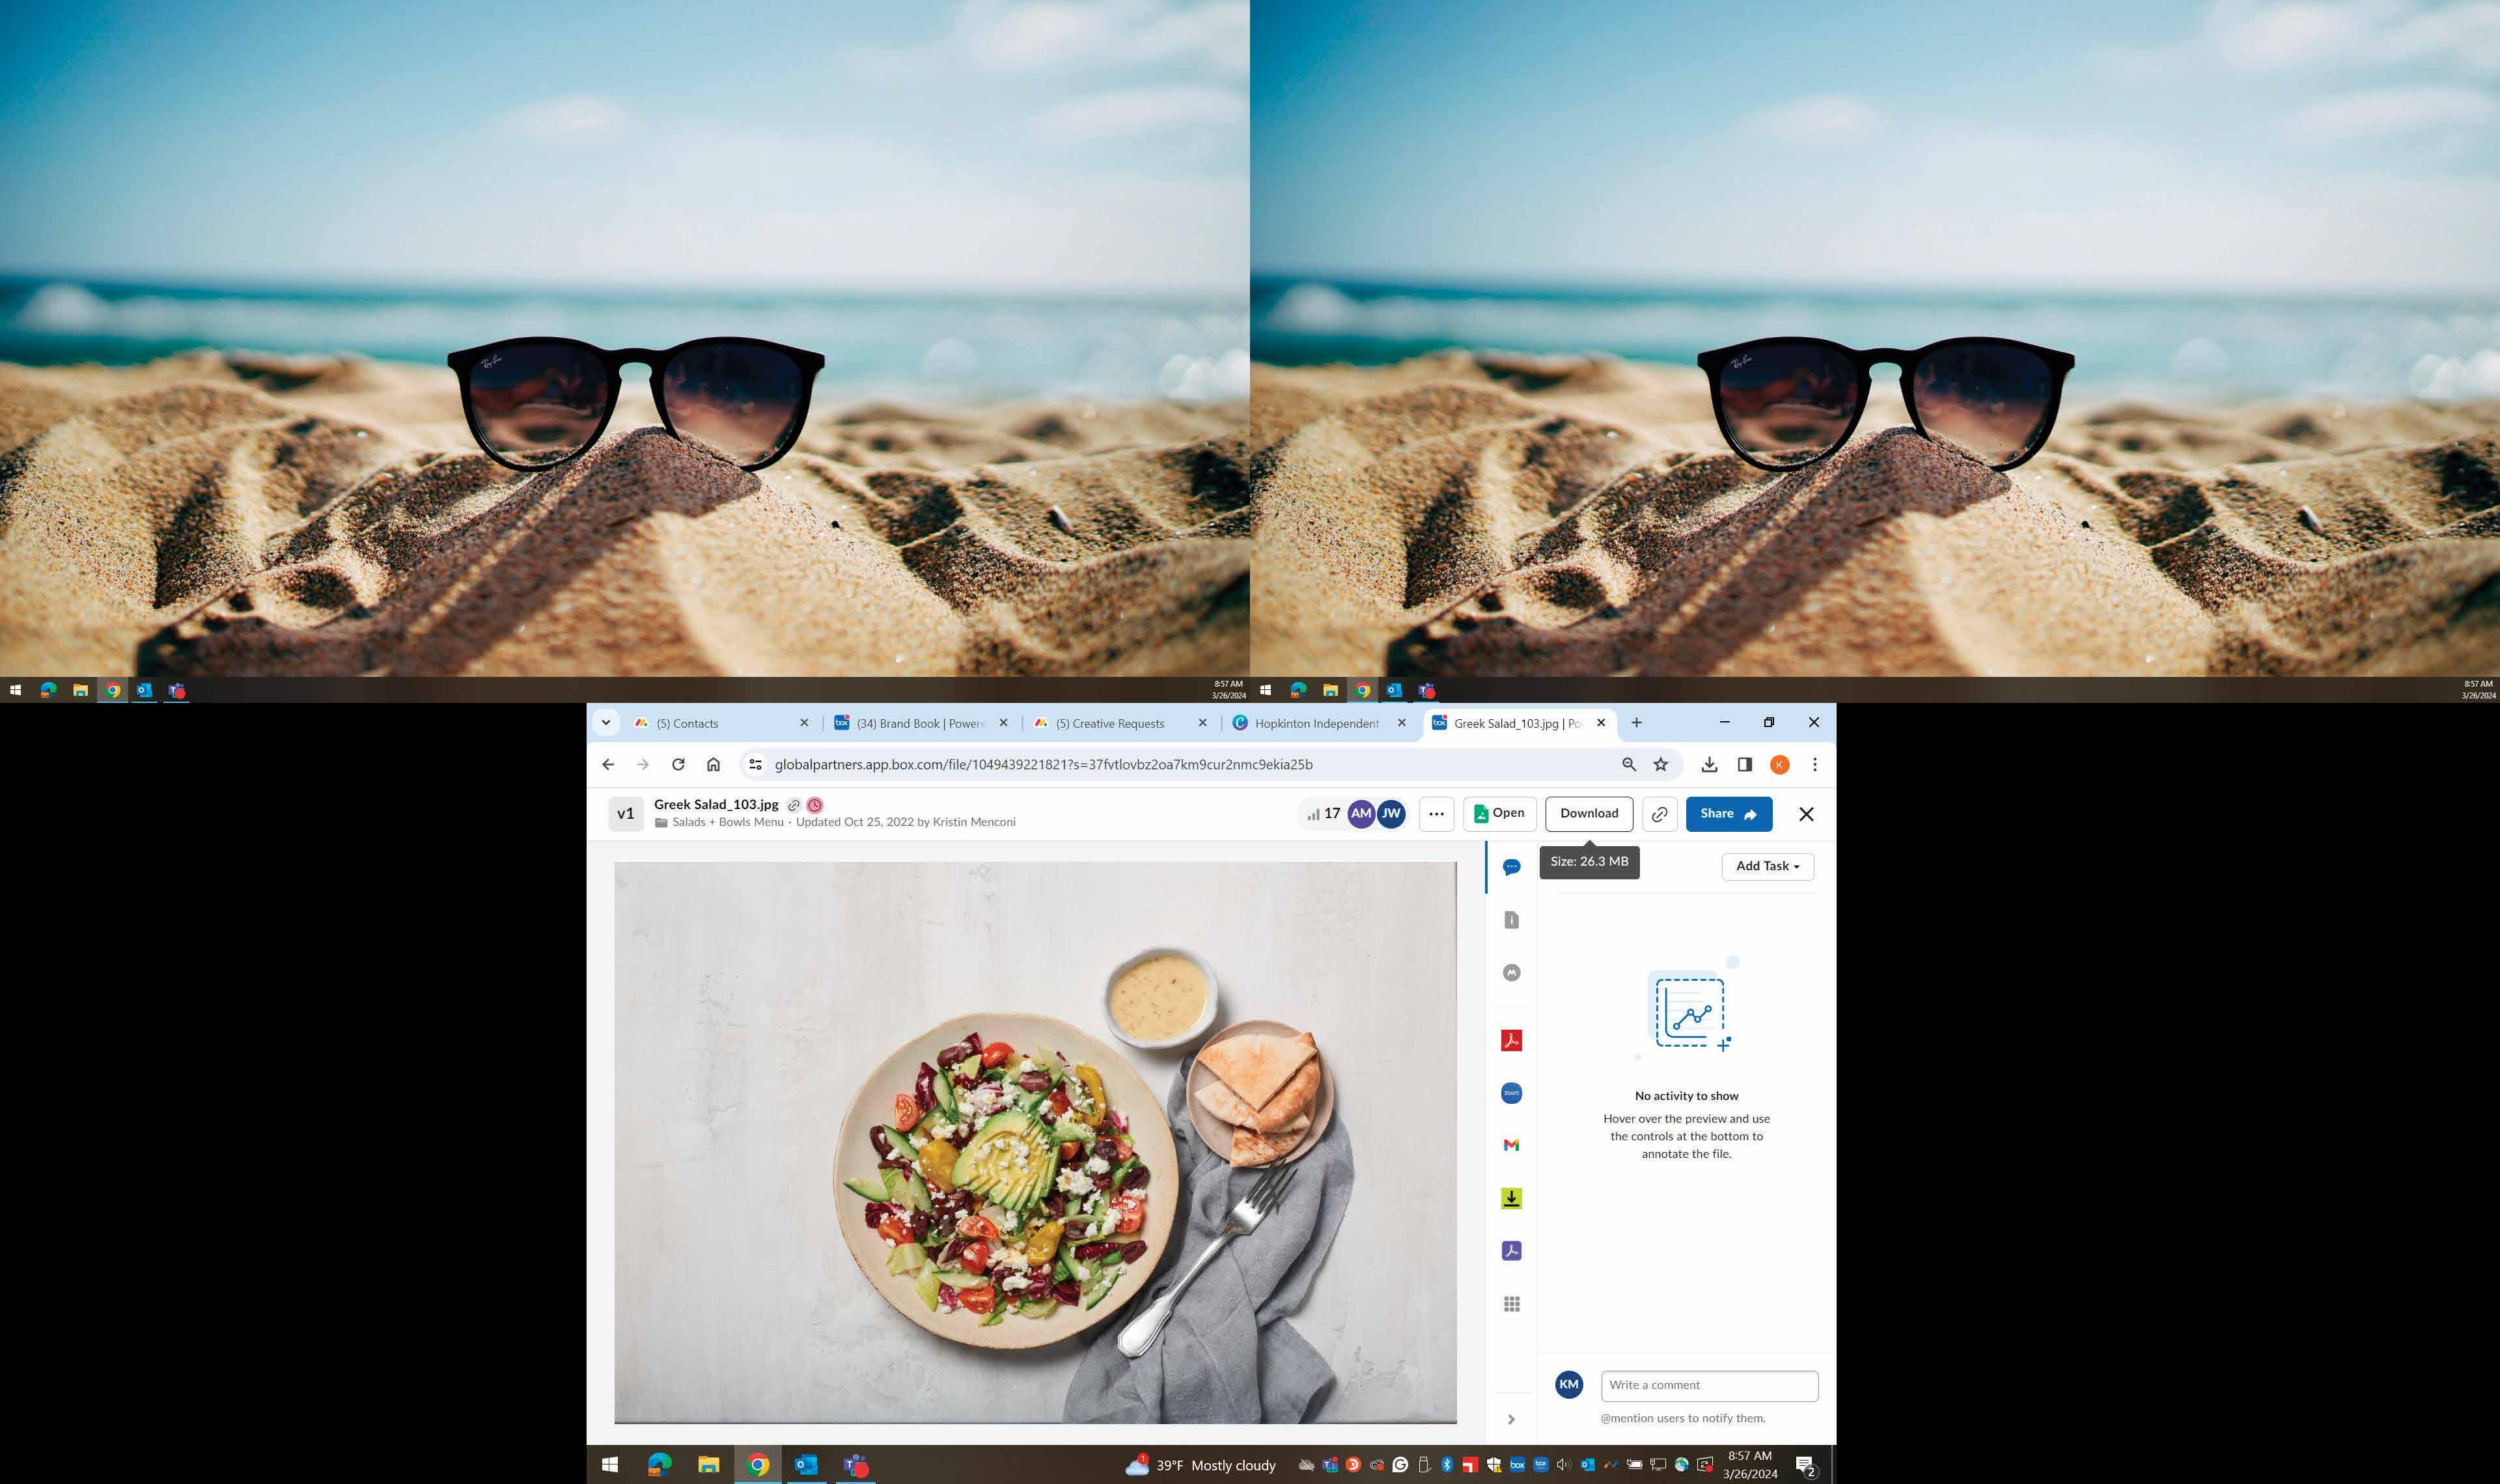The height and width of the screenshot is (1484, 2500).
Task: Open the all integrations grid icon
Action: pos(1511,1304)
